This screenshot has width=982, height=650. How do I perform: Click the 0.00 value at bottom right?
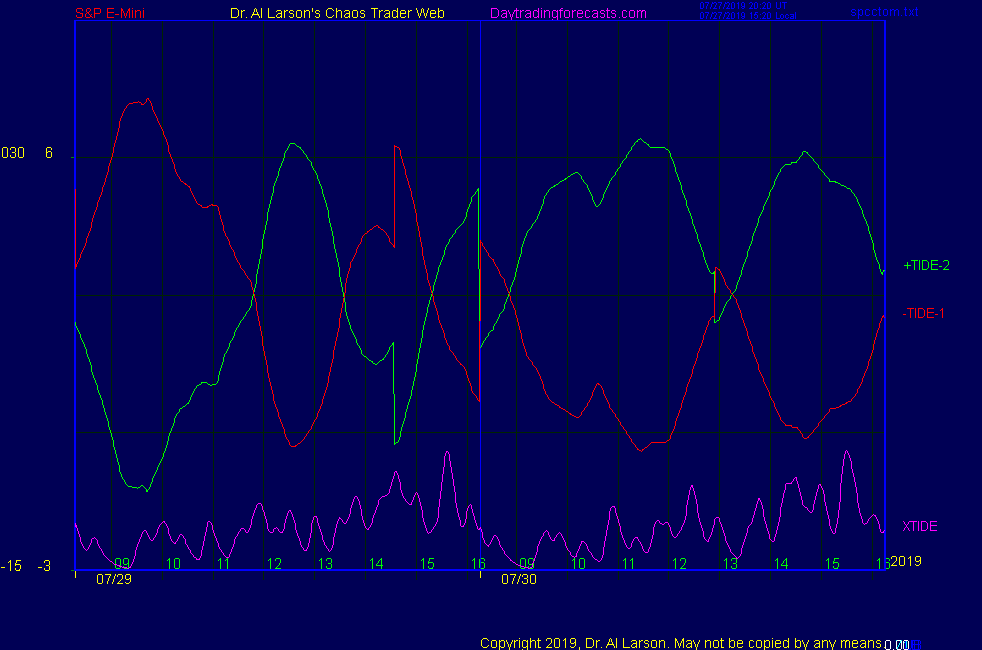pos(897,645)
